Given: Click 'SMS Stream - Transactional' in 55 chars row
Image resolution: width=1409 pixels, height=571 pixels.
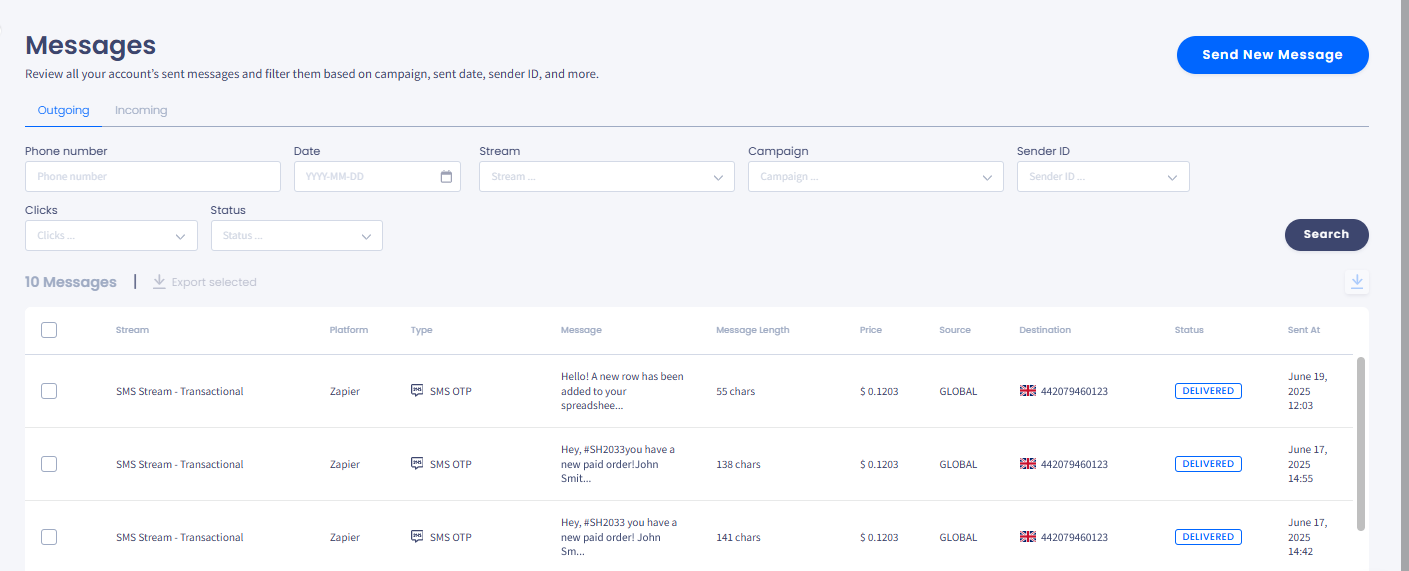Looking at the screenshot, I should click(x=180, y=391).
